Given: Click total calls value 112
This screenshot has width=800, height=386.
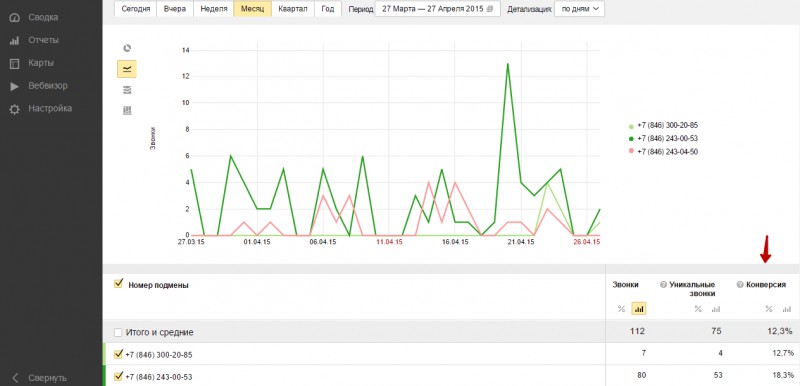Looking at the screenshot, I should coord(637,331).
